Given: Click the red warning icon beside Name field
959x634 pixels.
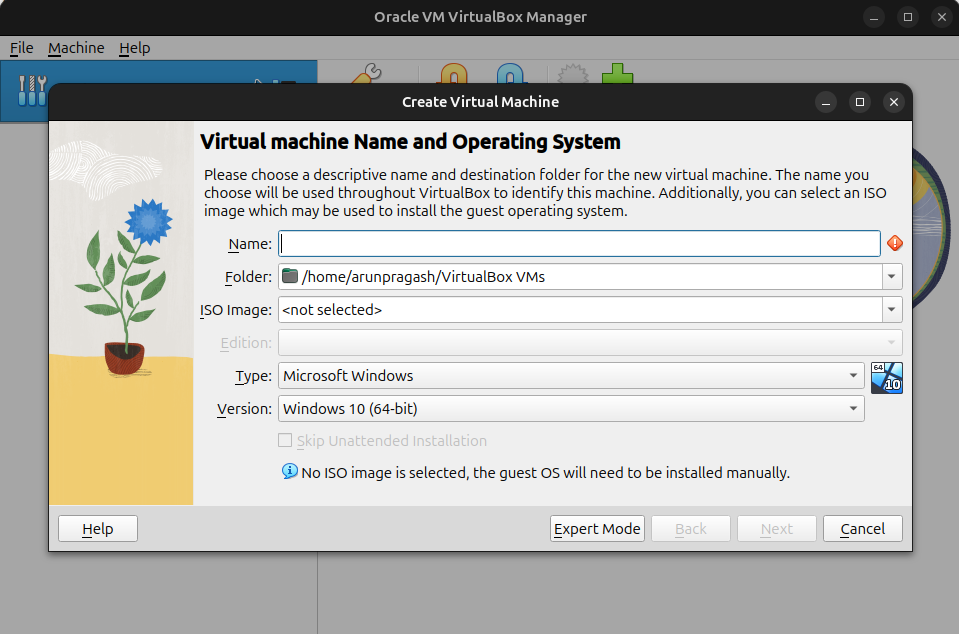Looking at the screenshot, I should [x=895, y=243].
